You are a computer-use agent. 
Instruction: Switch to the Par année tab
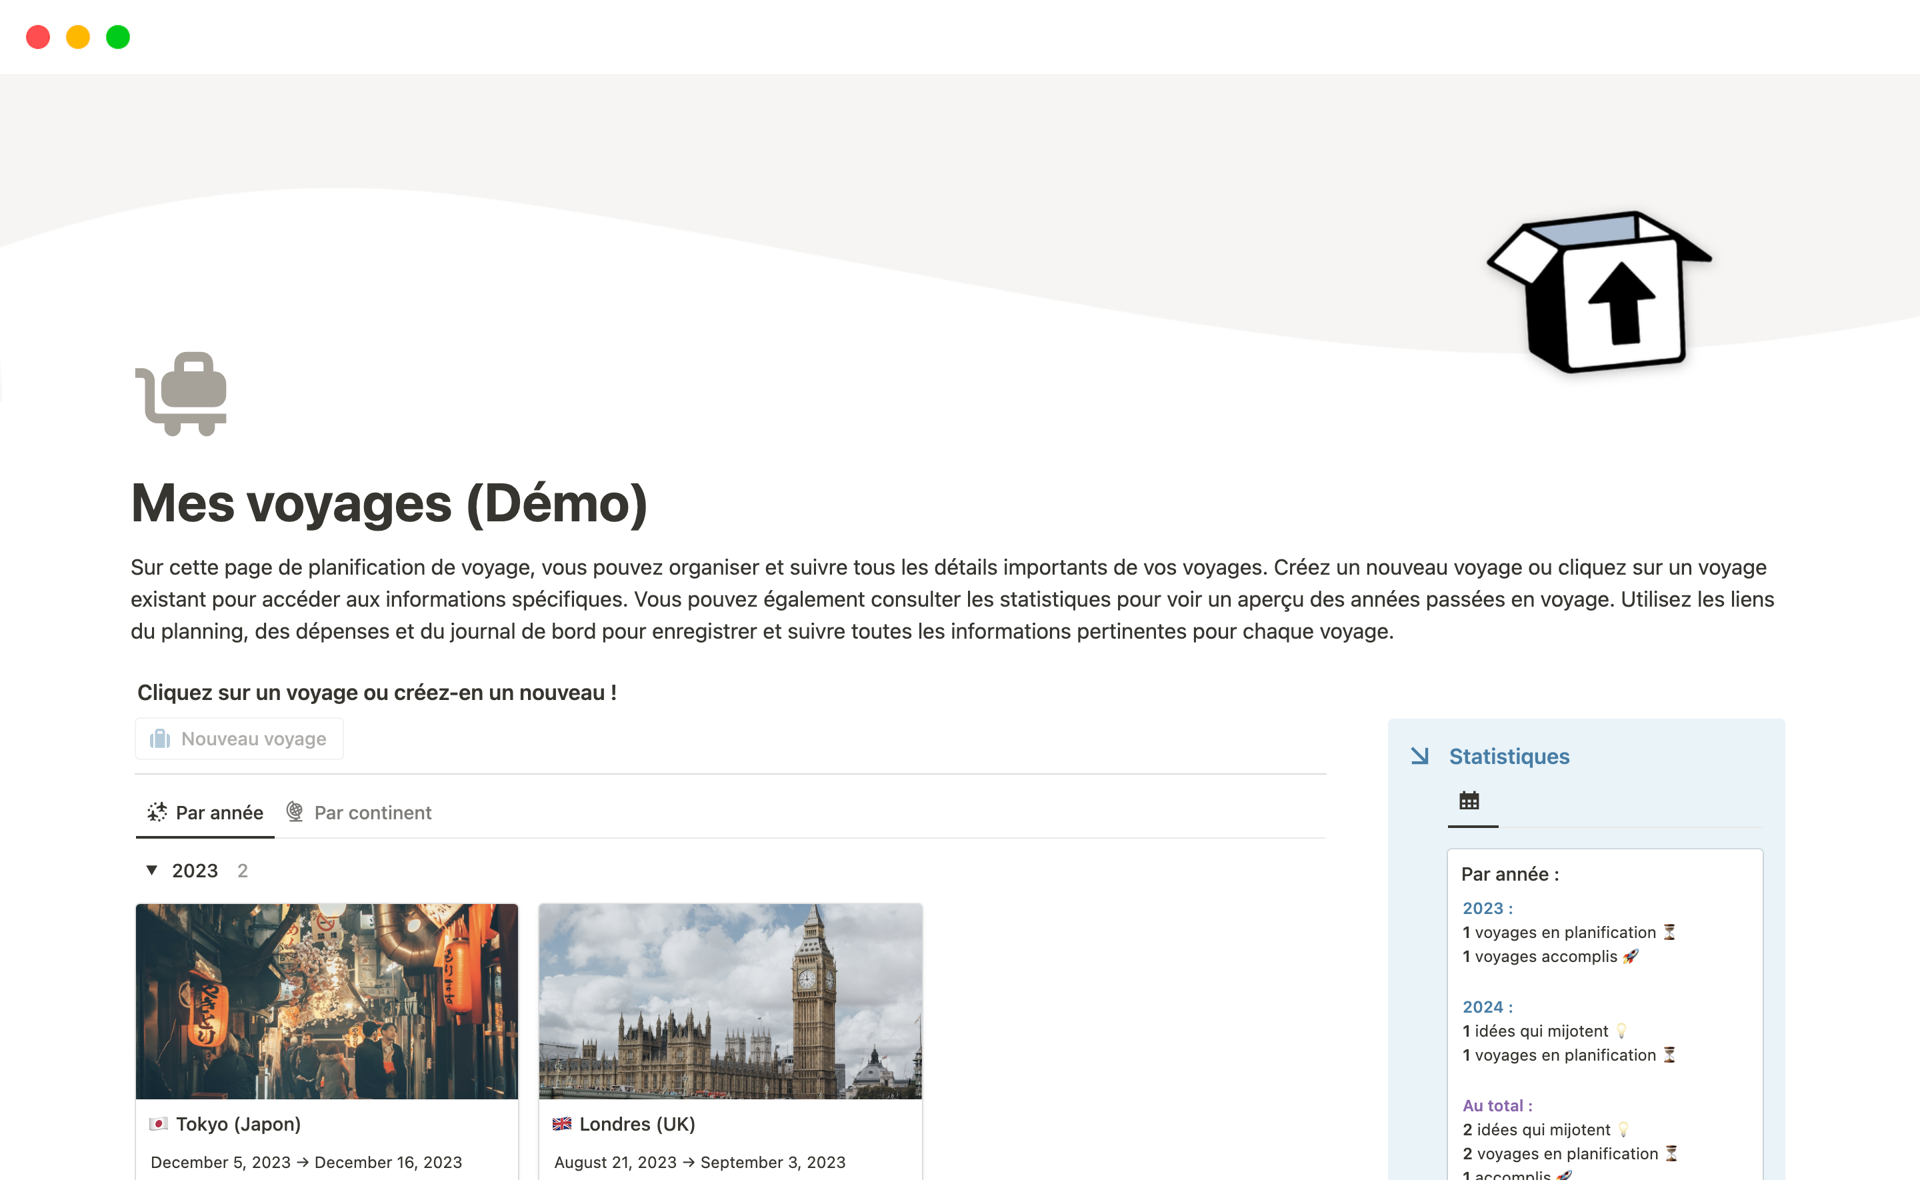(219, 813)
